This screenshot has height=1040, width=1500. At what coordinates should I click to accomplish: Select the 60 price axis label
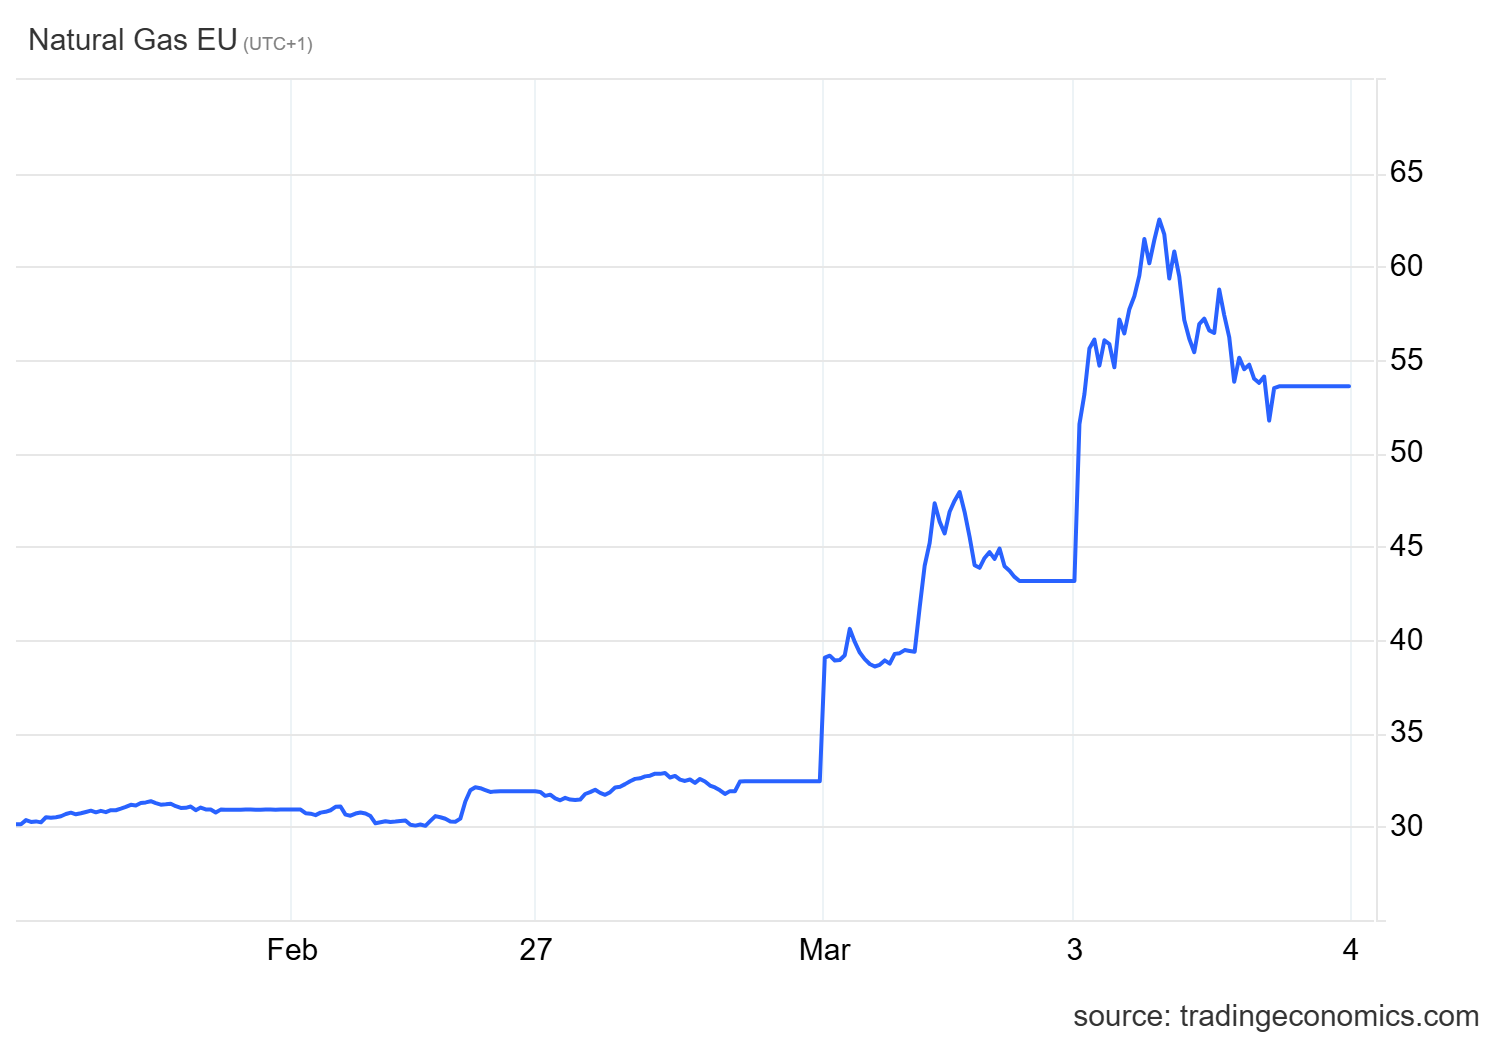click(x=1406, y=266)
